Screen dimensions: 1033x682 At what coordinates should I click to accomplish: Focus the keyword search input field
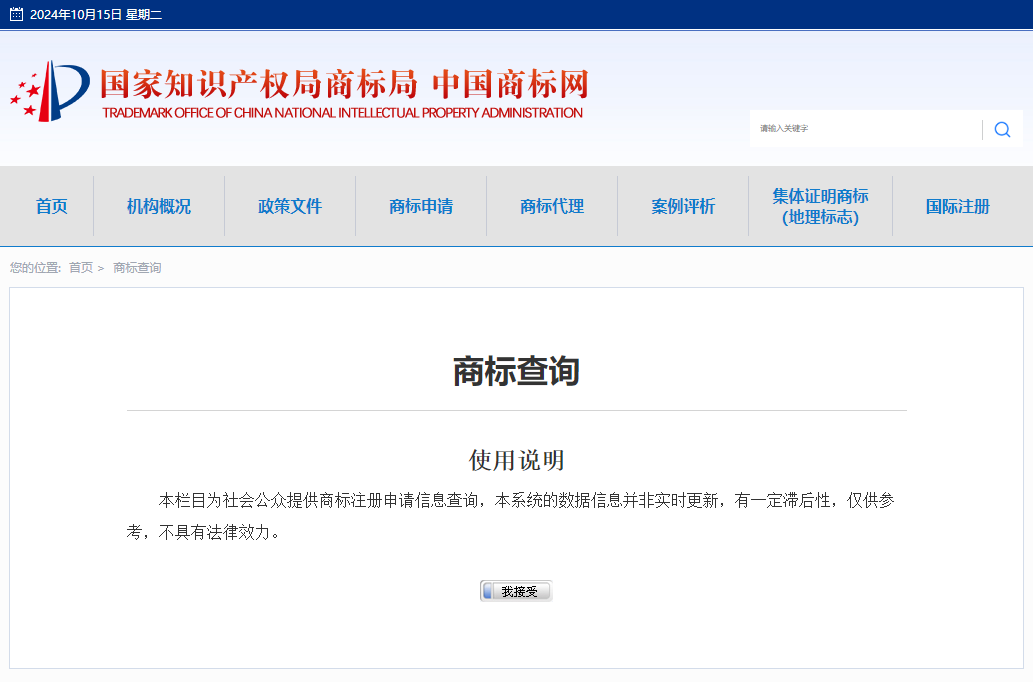click(x=866, y=128)
